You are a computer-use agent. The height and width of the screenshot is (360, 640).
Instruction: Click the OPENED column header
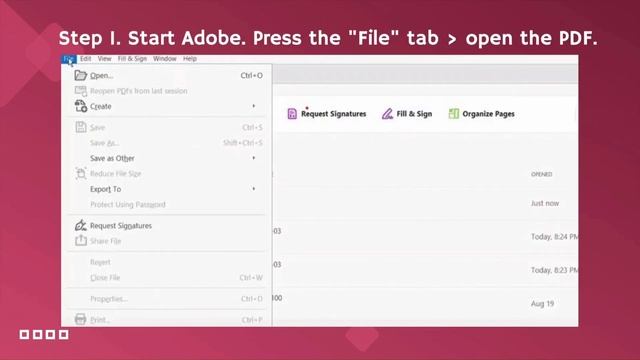point(541,174)
